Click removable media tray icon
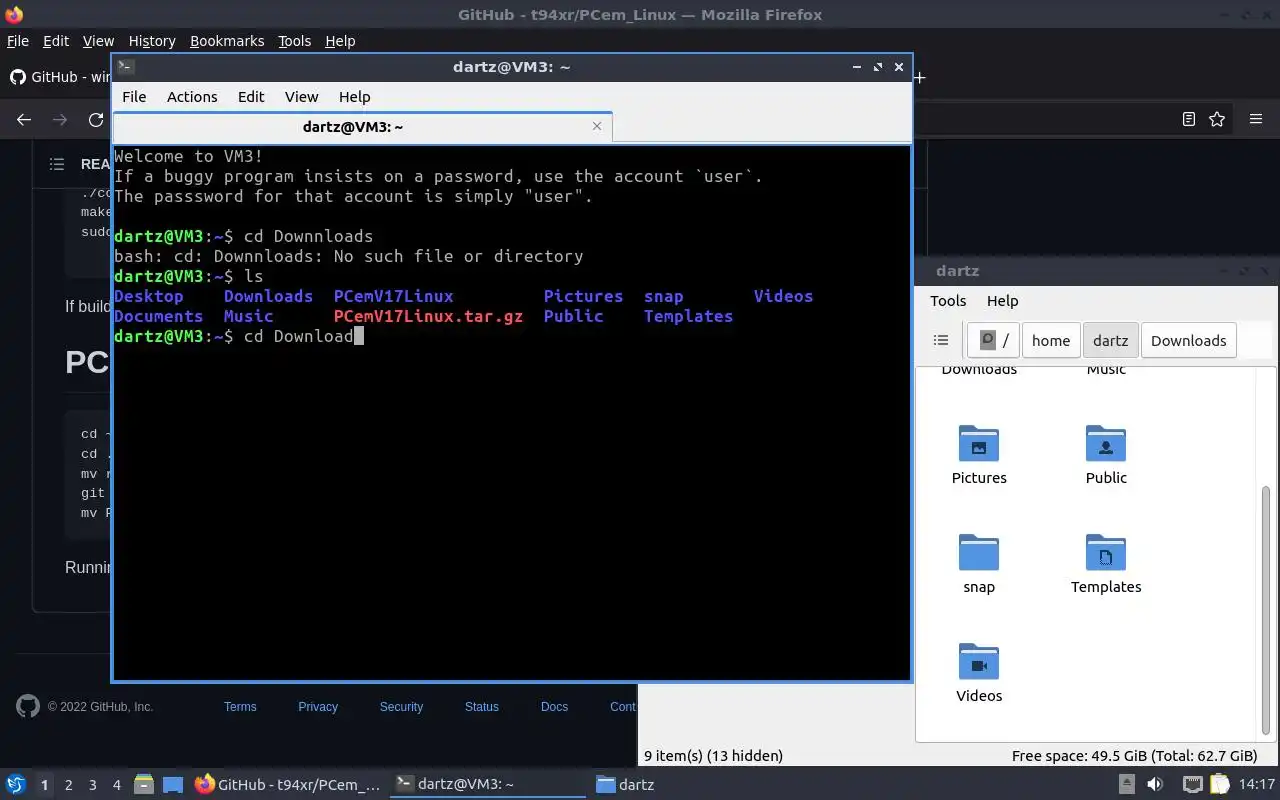 coord(1127,785)
